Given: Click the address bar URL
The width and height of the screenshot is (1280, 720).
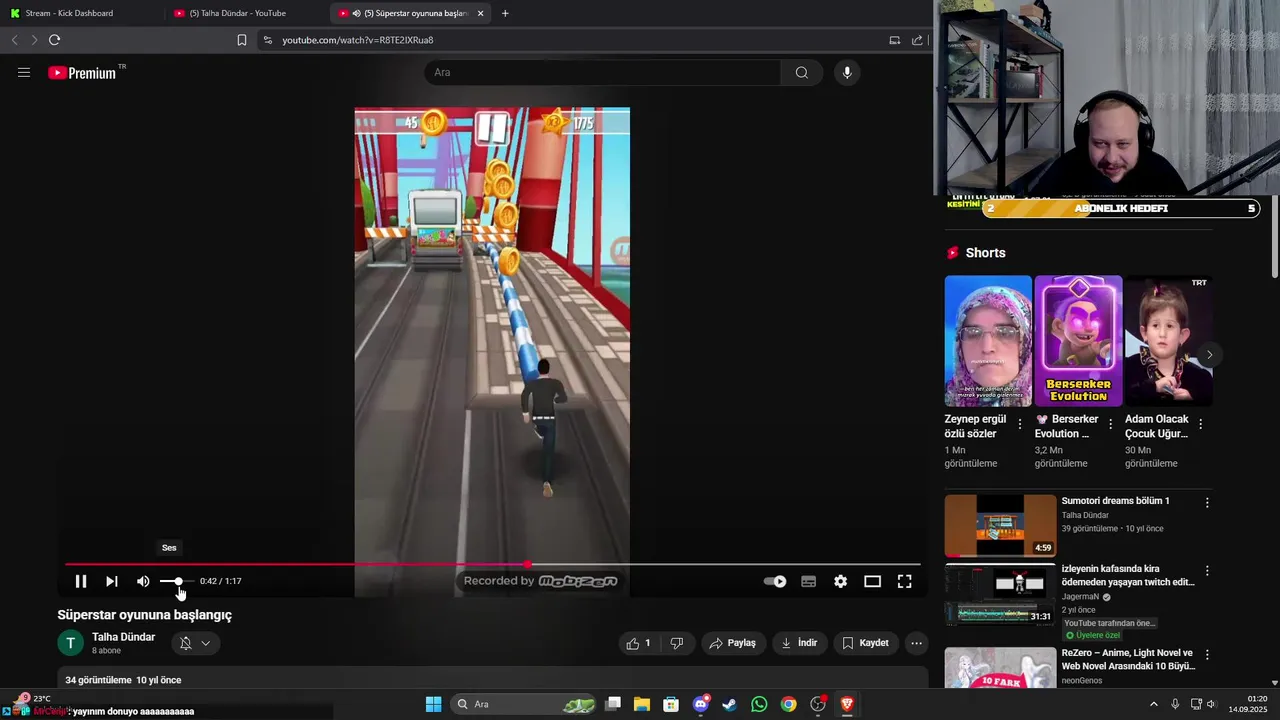Looking at the screenshot, I should (357, 40).
